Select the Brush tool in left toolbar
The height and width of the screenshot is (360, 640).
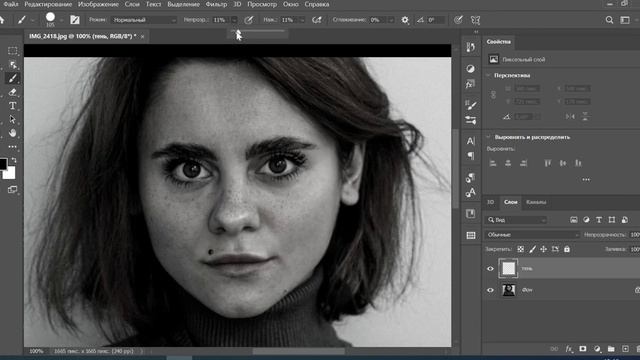13,78
